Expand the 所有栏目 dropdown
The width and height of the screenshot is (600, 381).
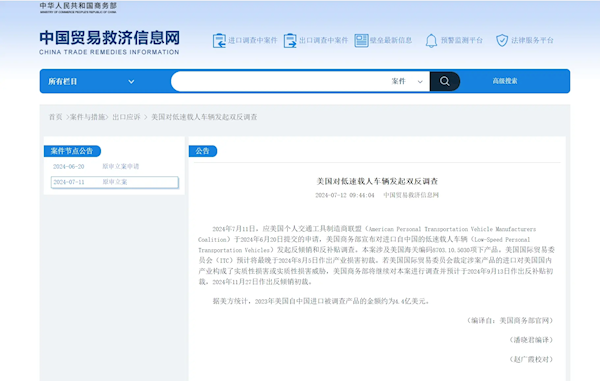(x=91, y=81)
